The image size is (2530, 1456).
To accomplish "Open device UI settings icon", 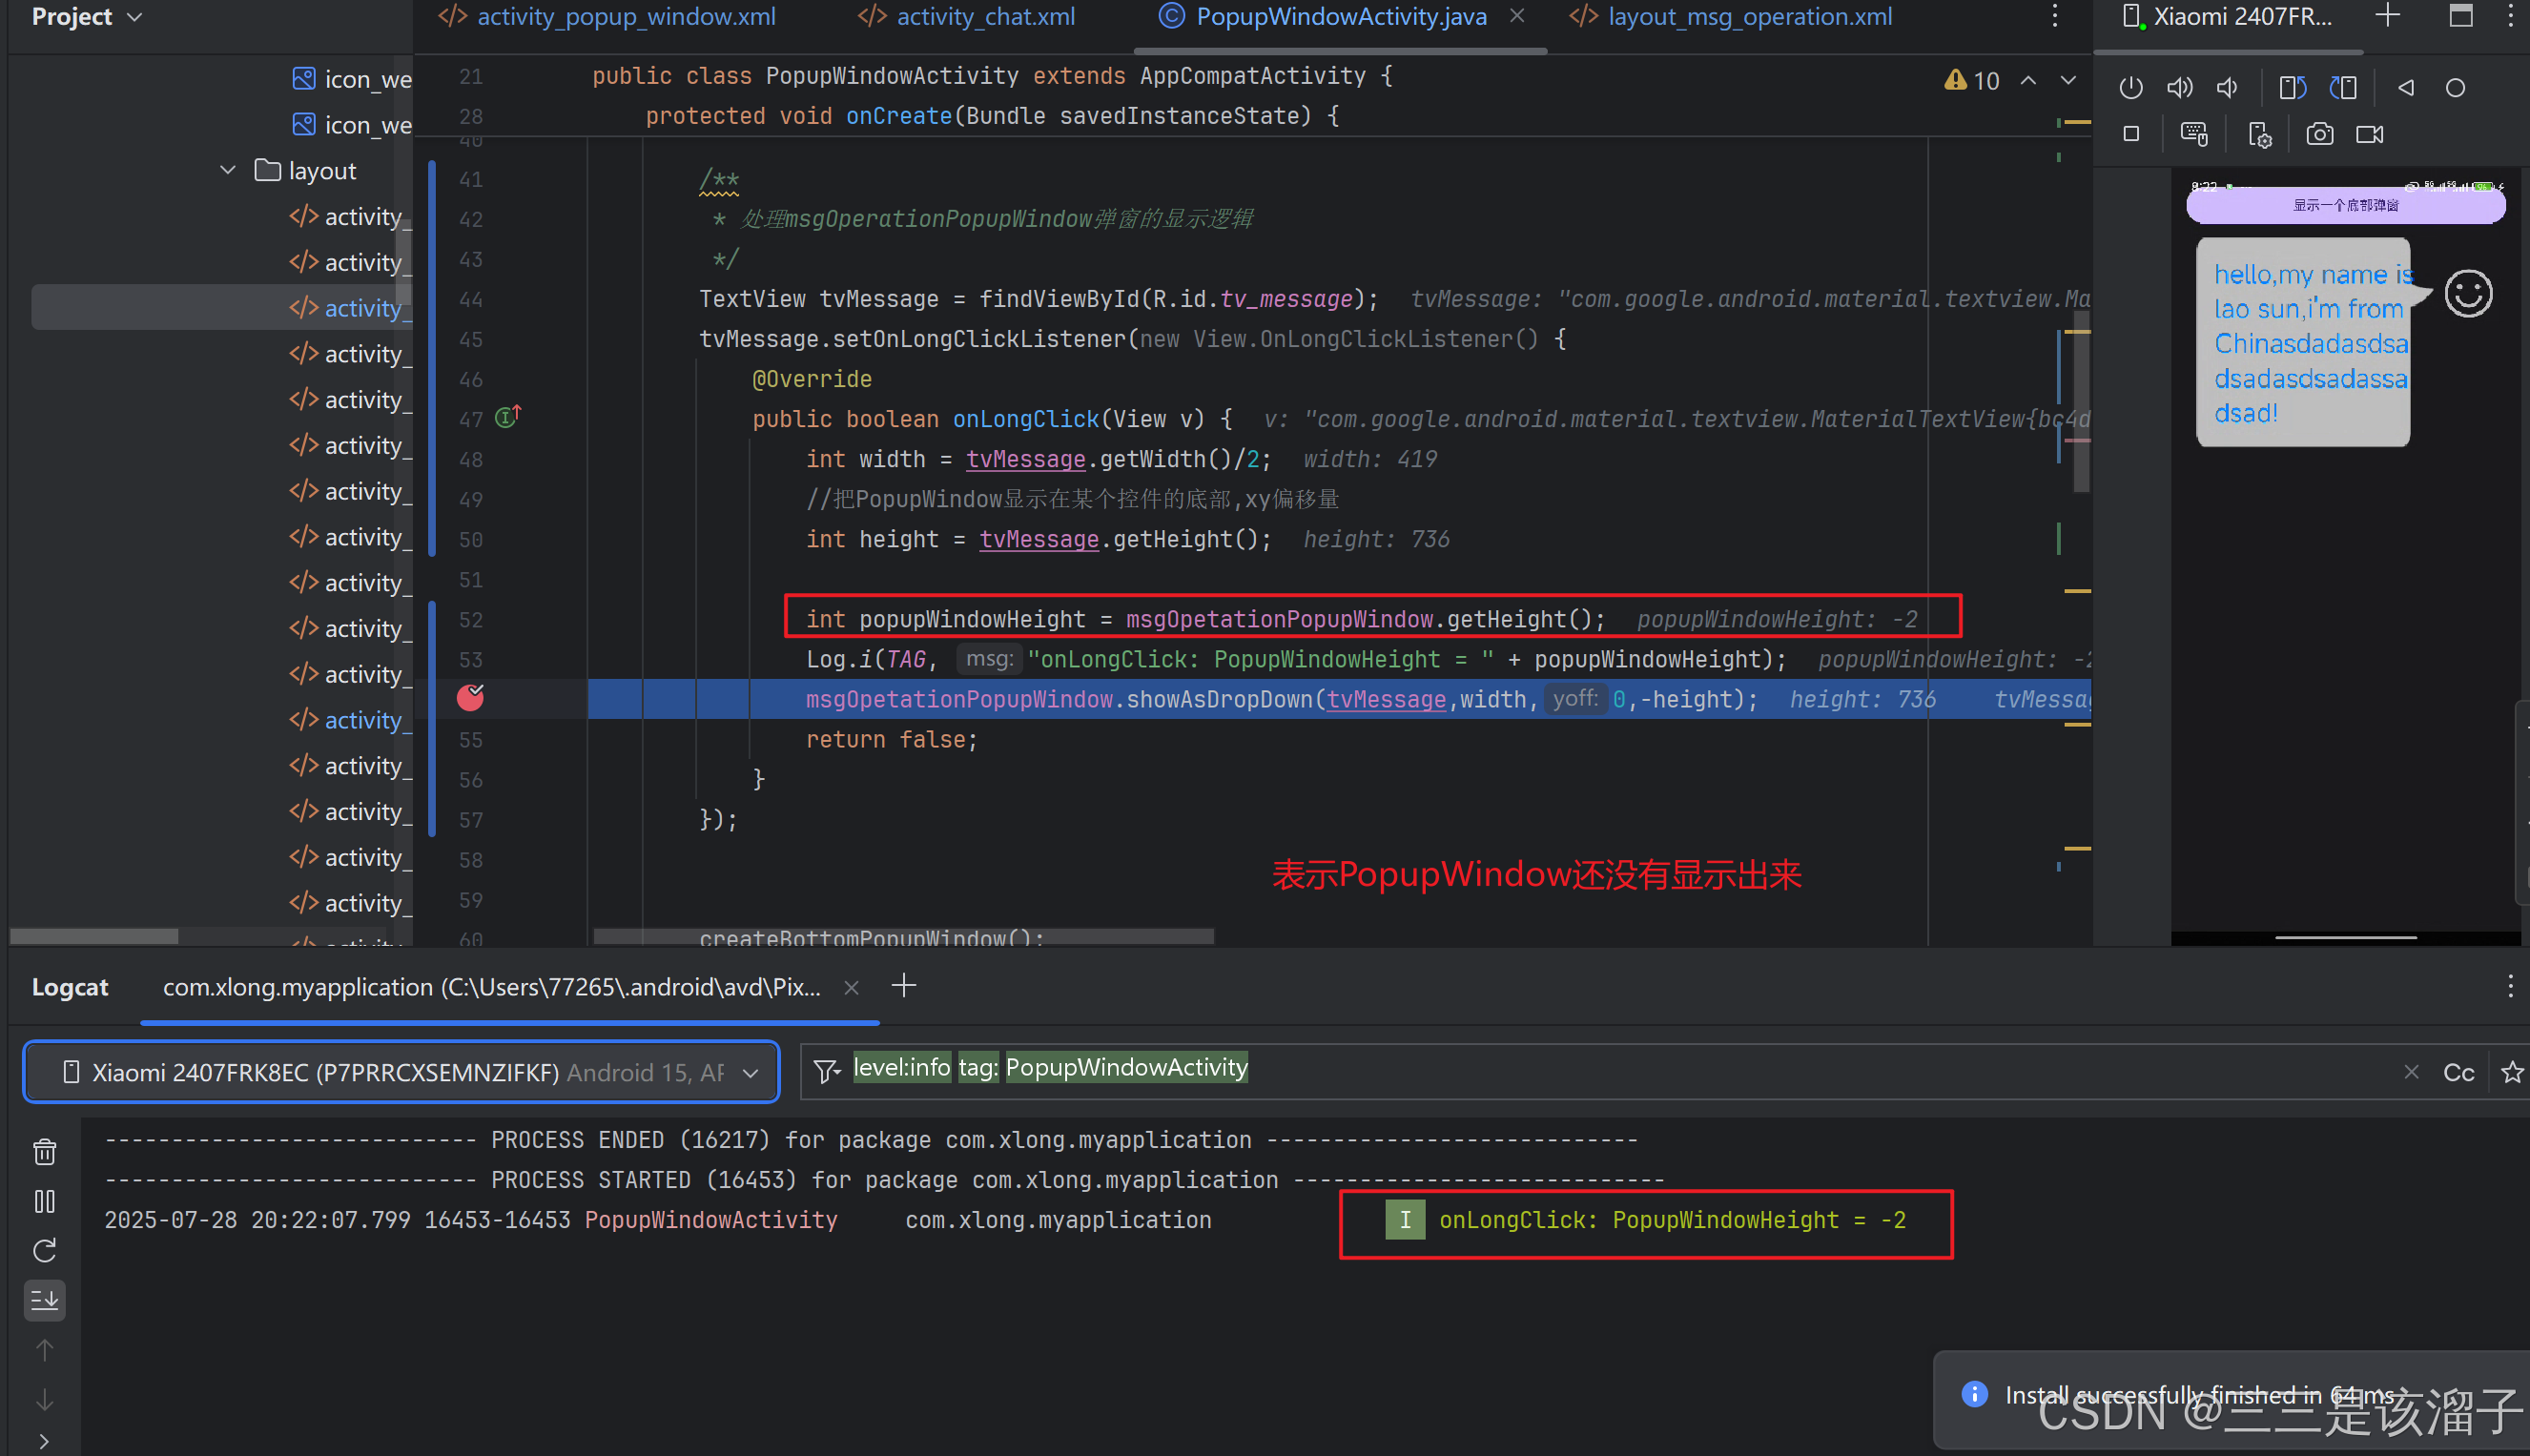I will 2260,134.
